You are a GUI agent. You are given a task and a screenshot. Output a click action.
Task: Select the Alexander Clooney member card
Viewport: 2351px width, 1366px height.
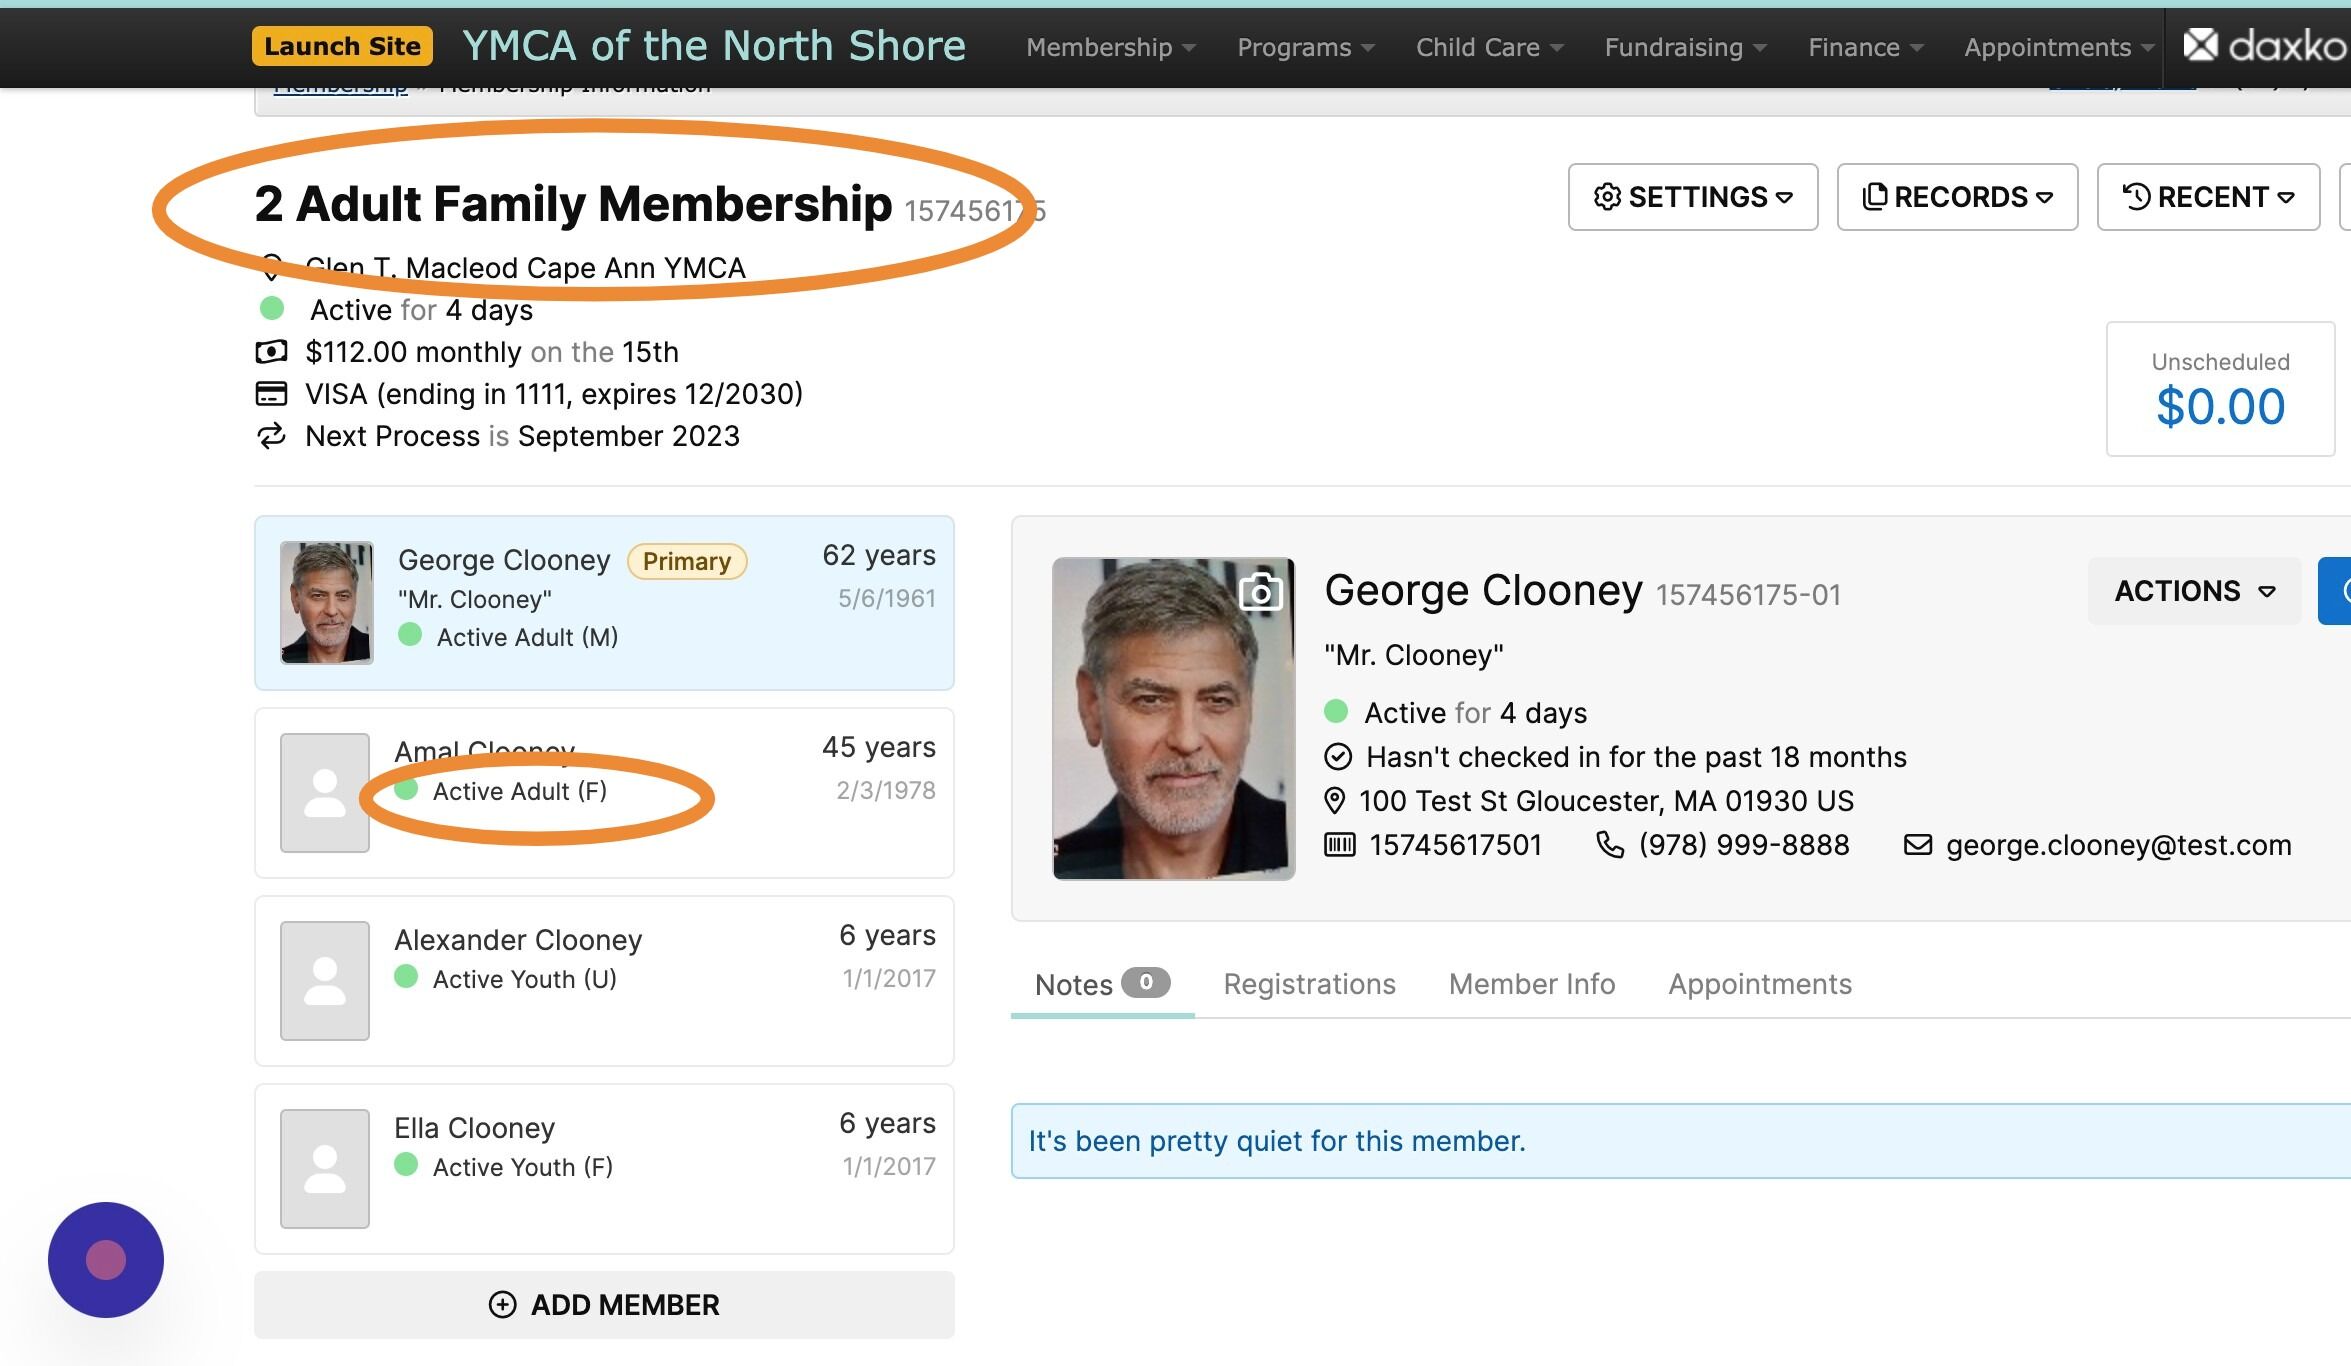(604, 981)
